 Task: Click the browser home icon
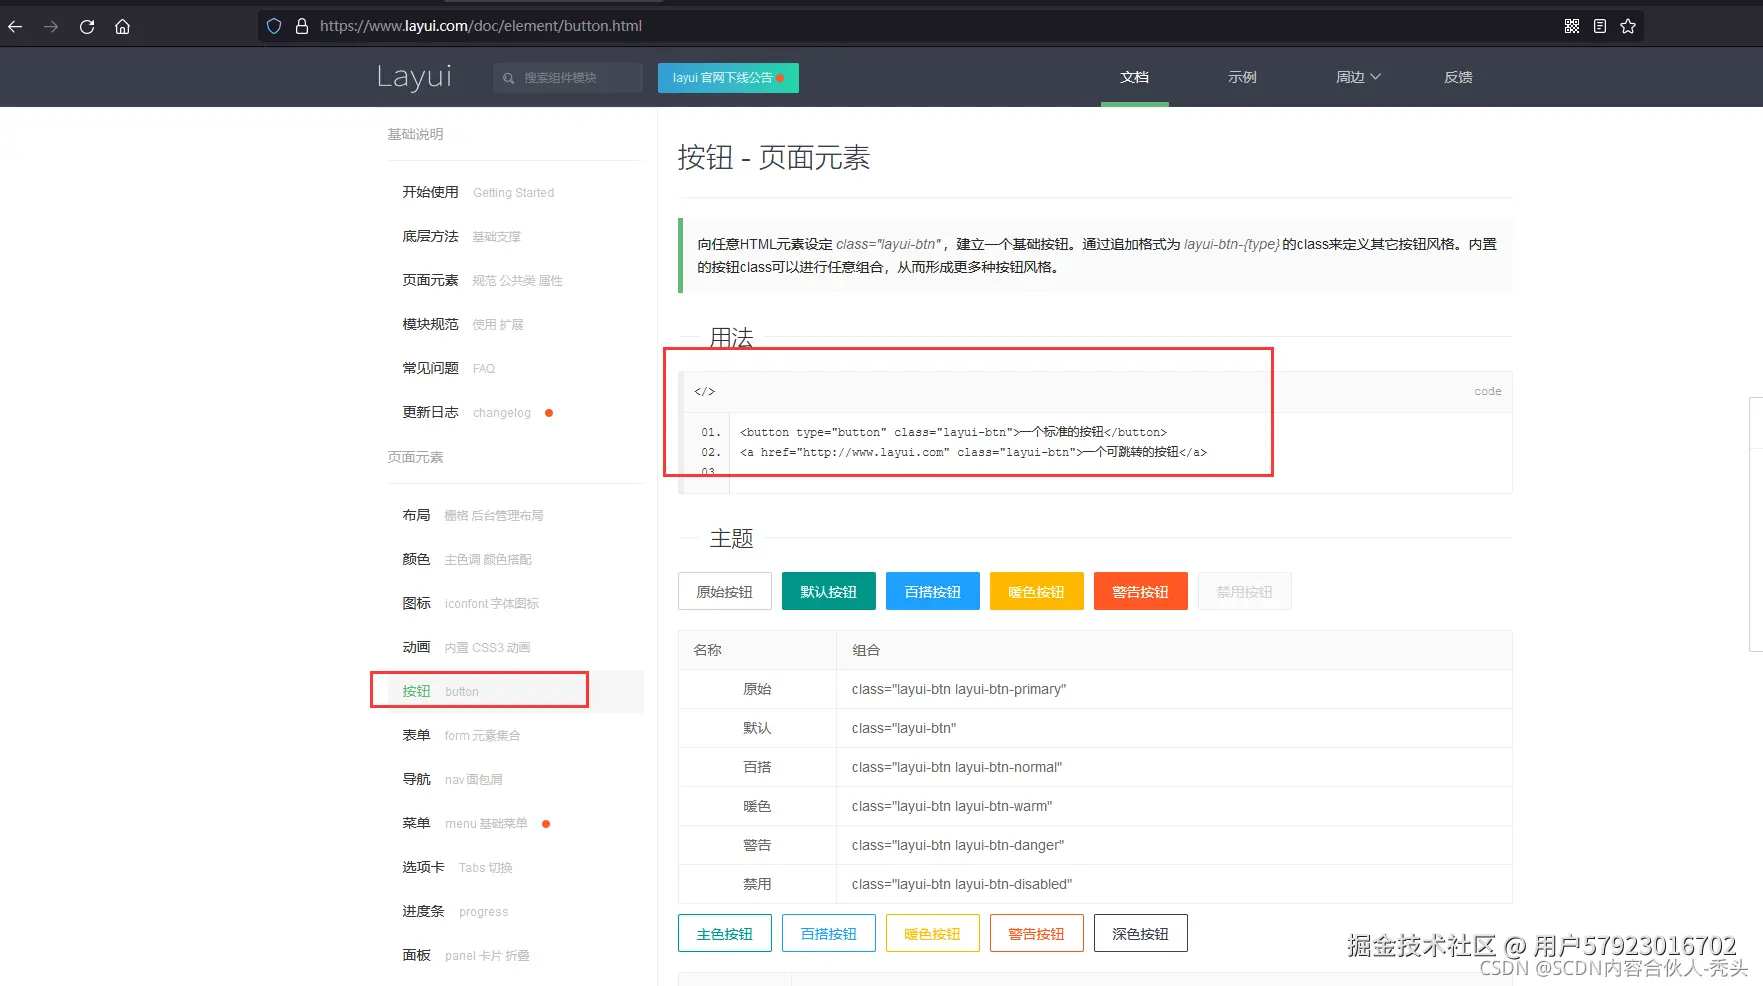pyautogui.click(x=122, y=27)
